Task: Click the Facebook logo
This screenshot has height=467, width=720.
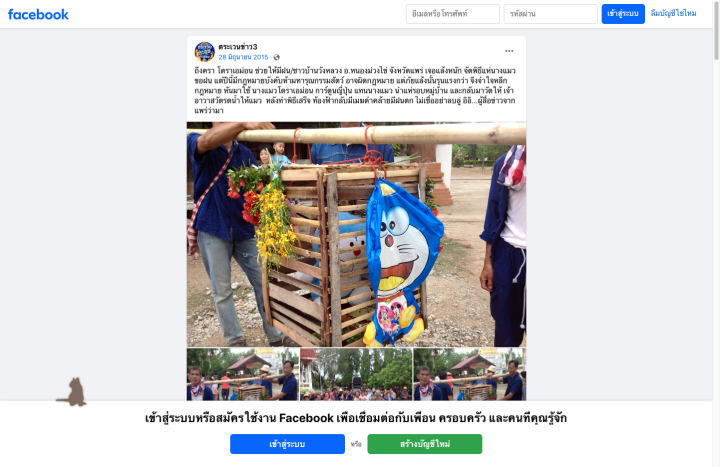Action: 38,14
